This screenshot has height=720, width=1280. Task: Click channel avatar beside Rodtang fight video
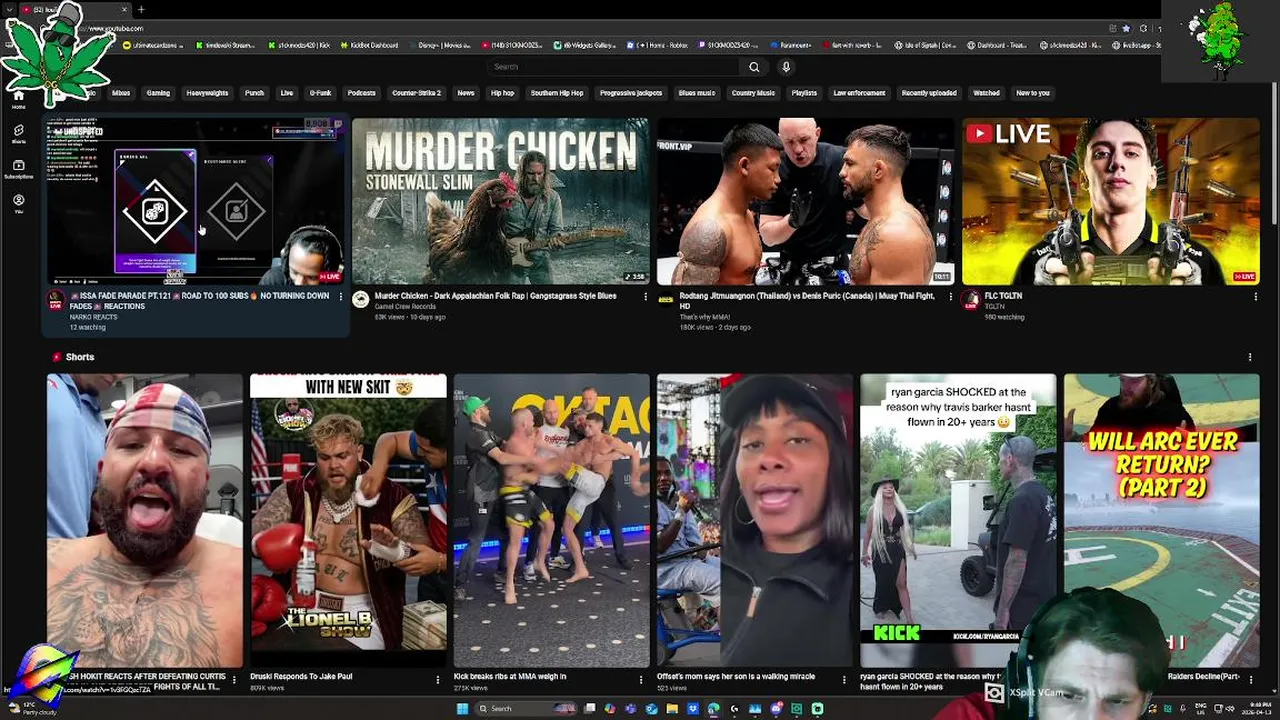click(666, 299)
